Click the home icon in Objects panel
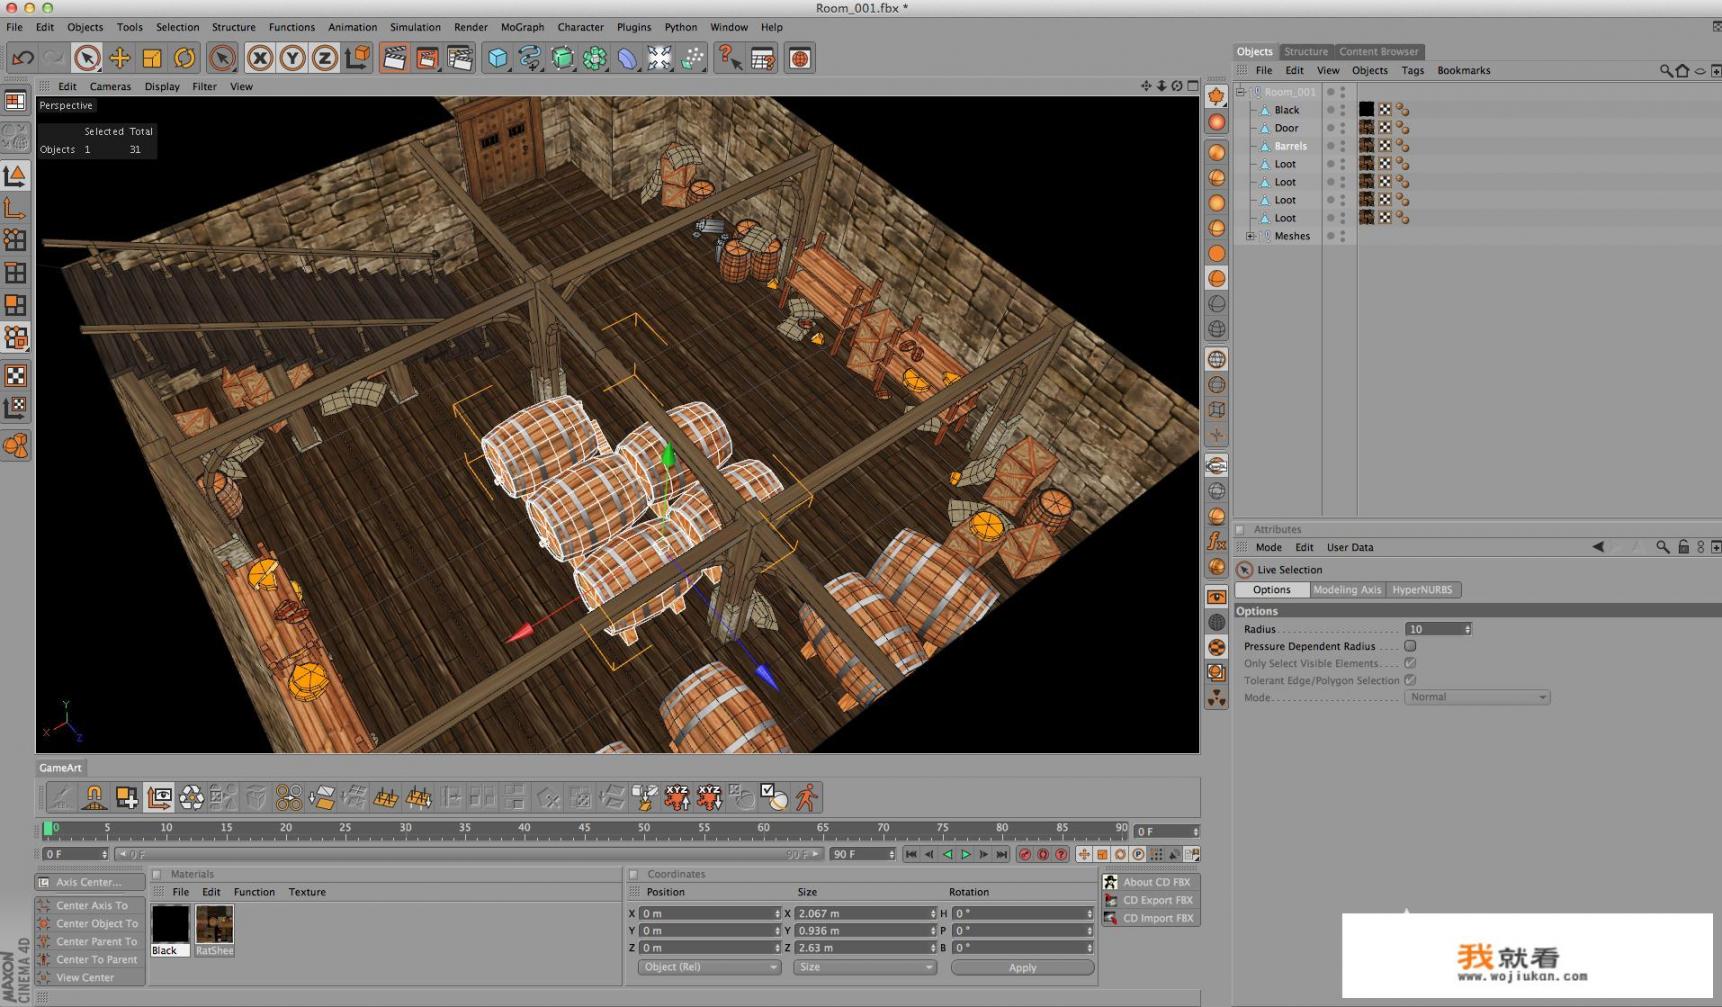The height and width of the screenshot is (1007, 1722). 1682,71
